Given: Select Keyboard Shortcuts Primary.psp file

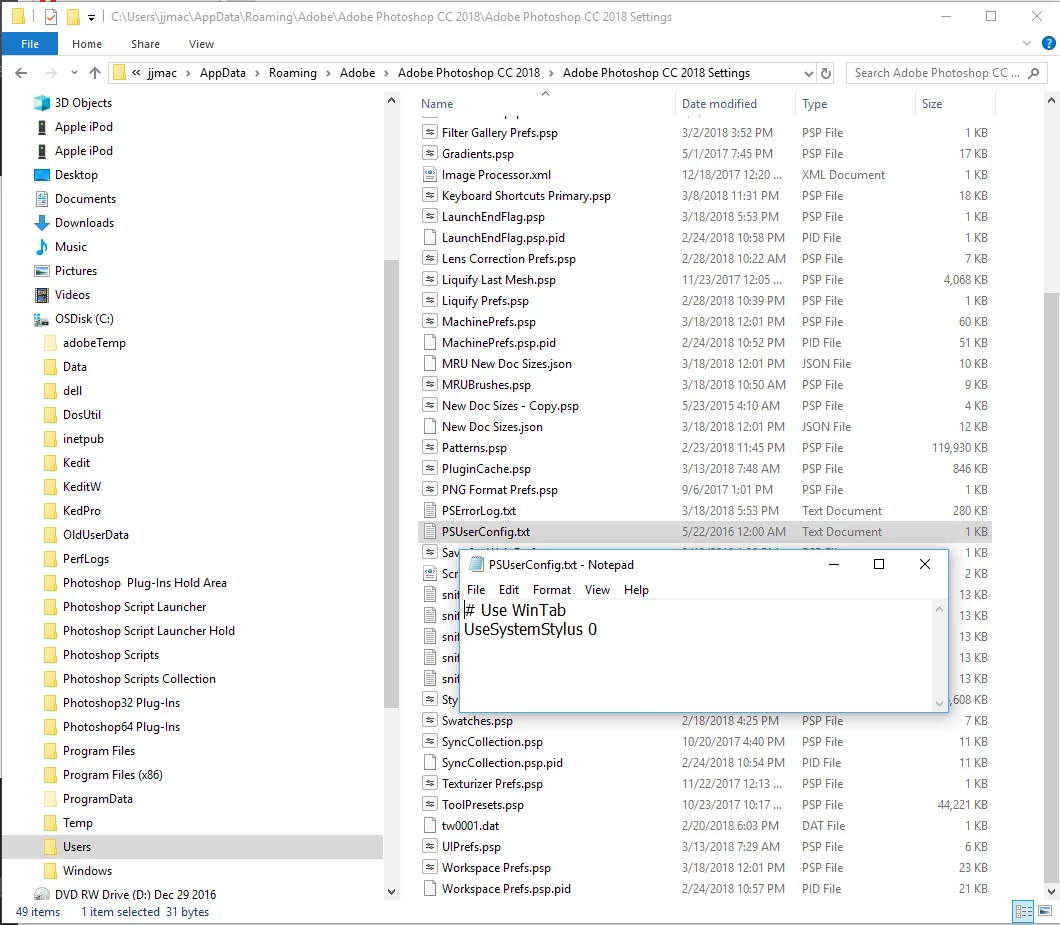Looking at the screenshot, I should point(526,195).
